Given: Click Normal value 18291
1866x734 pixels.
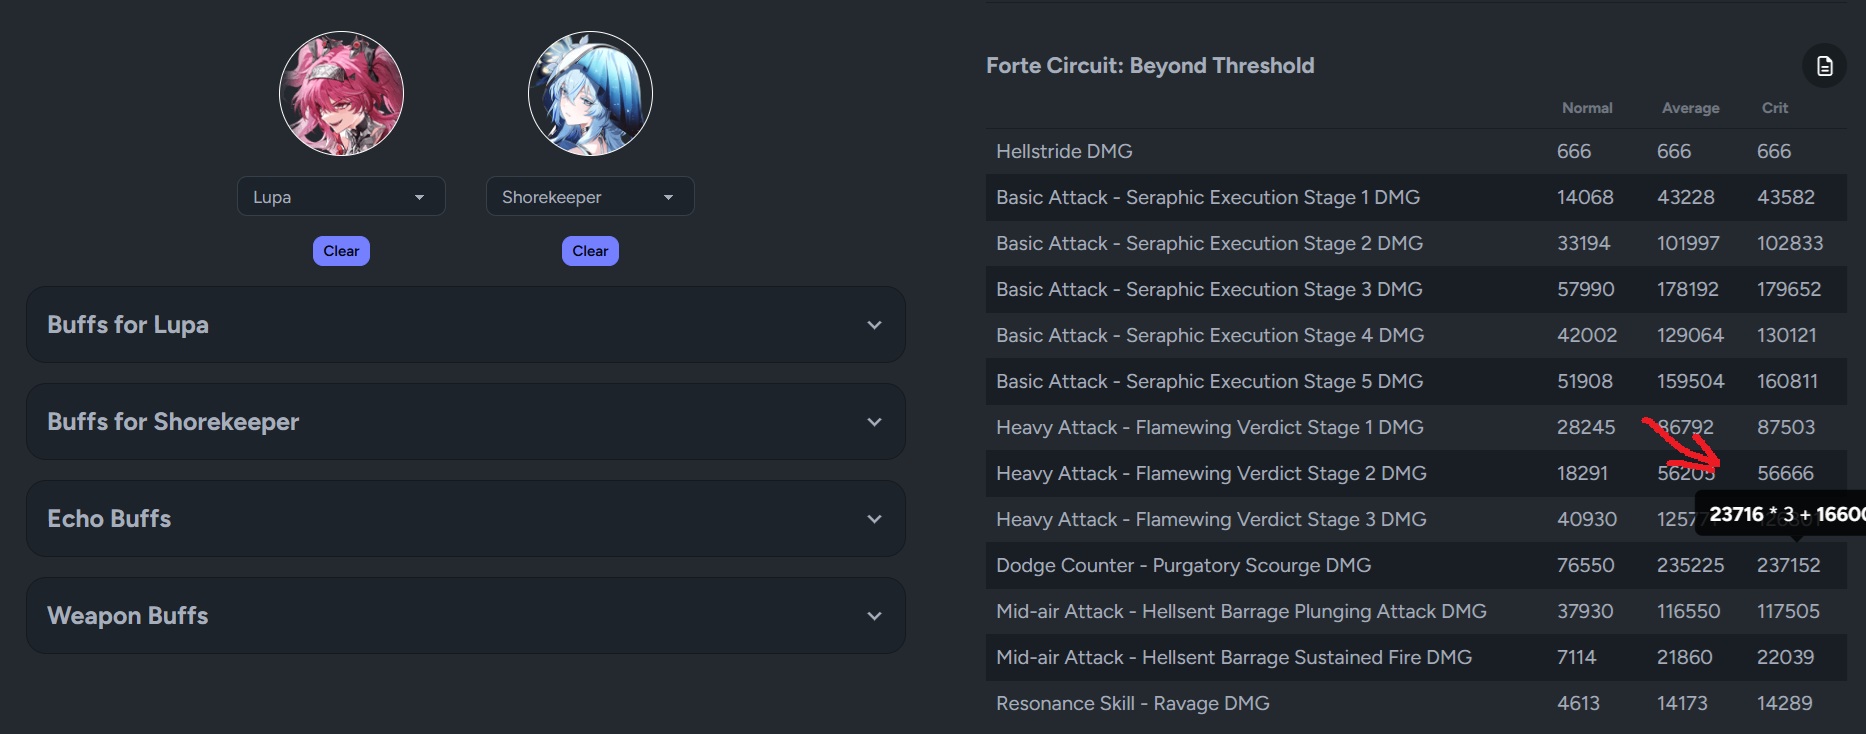Looking at the screenshot, I should (1582, 473).
